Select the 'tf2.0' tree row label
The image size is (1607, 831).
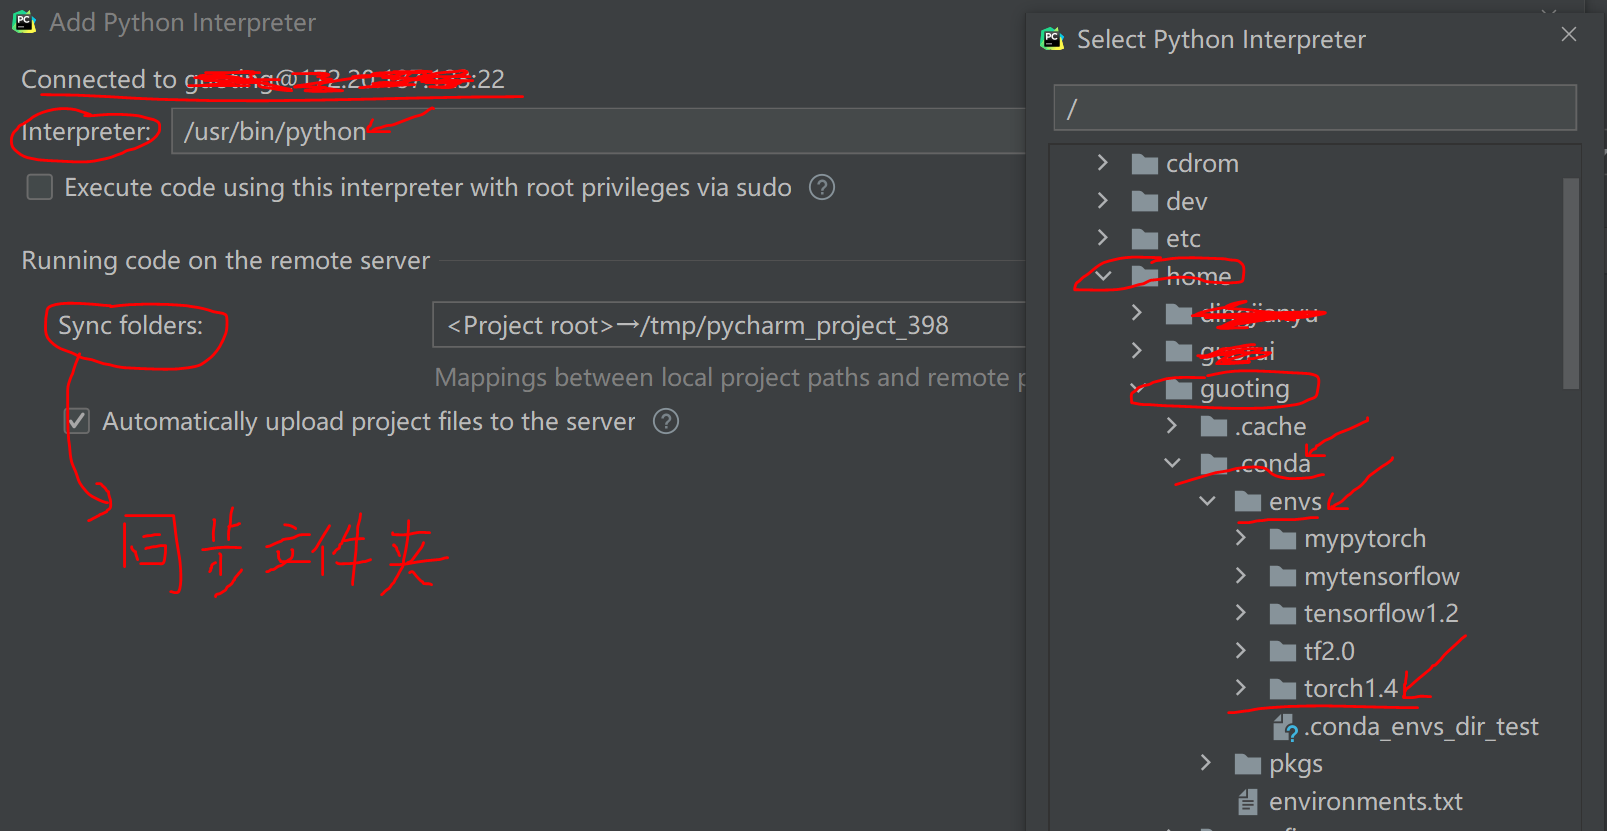(1329, 651)
